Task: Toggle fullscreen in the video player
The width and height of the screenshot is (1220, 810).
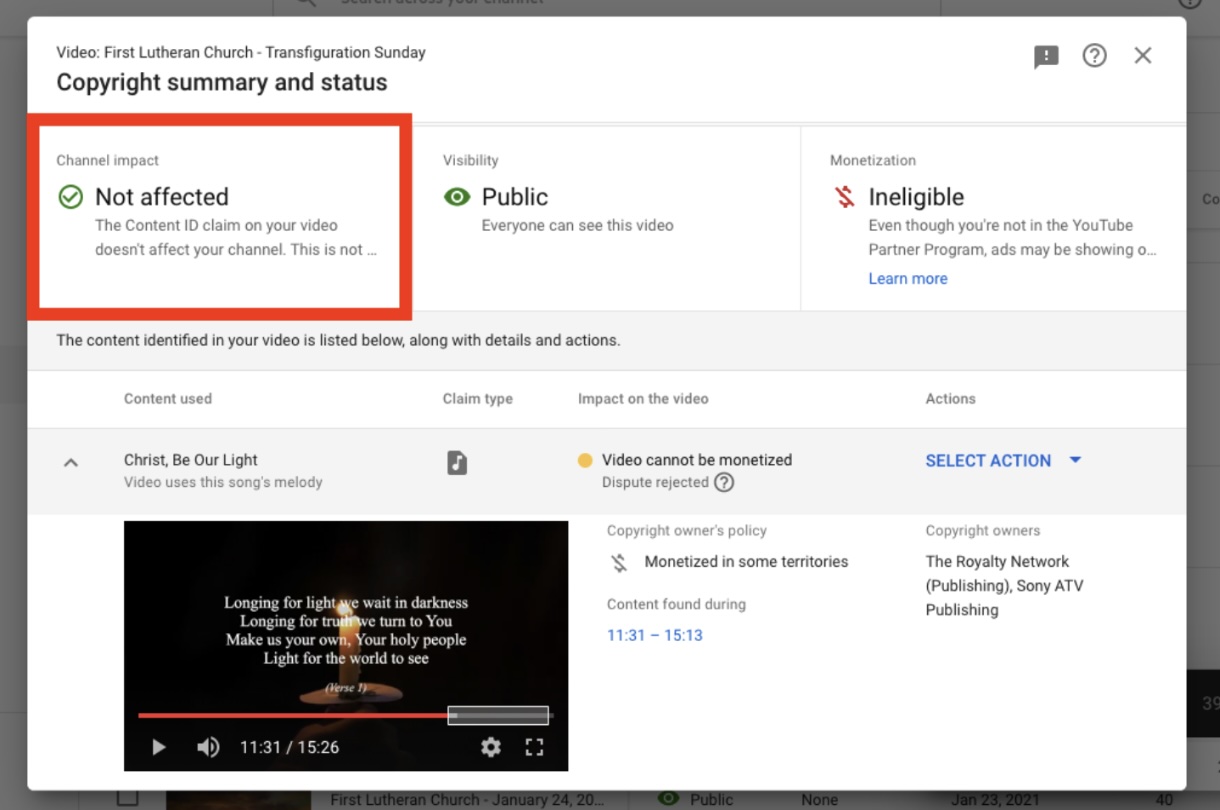Action: coord(534,746)
